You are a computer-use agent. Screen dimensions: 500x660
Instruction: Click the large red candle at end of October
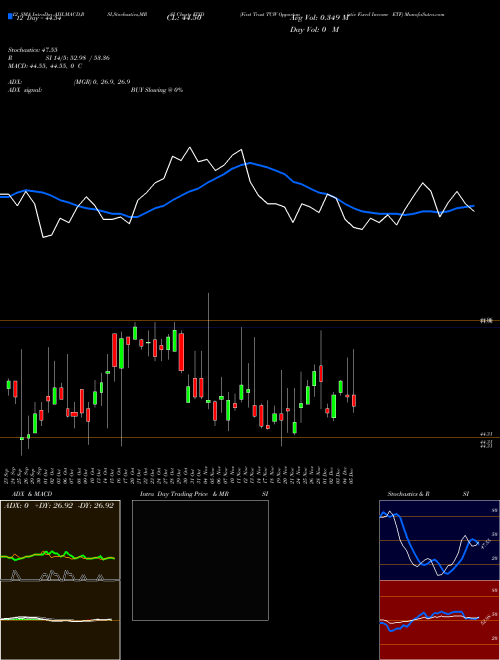181,352
